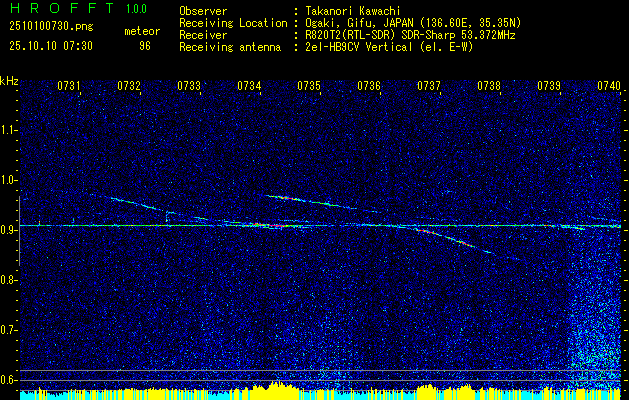Click the Ogaki, Gifu, JAPAN location text
This screenshot has width=629, height=400.
412,23
